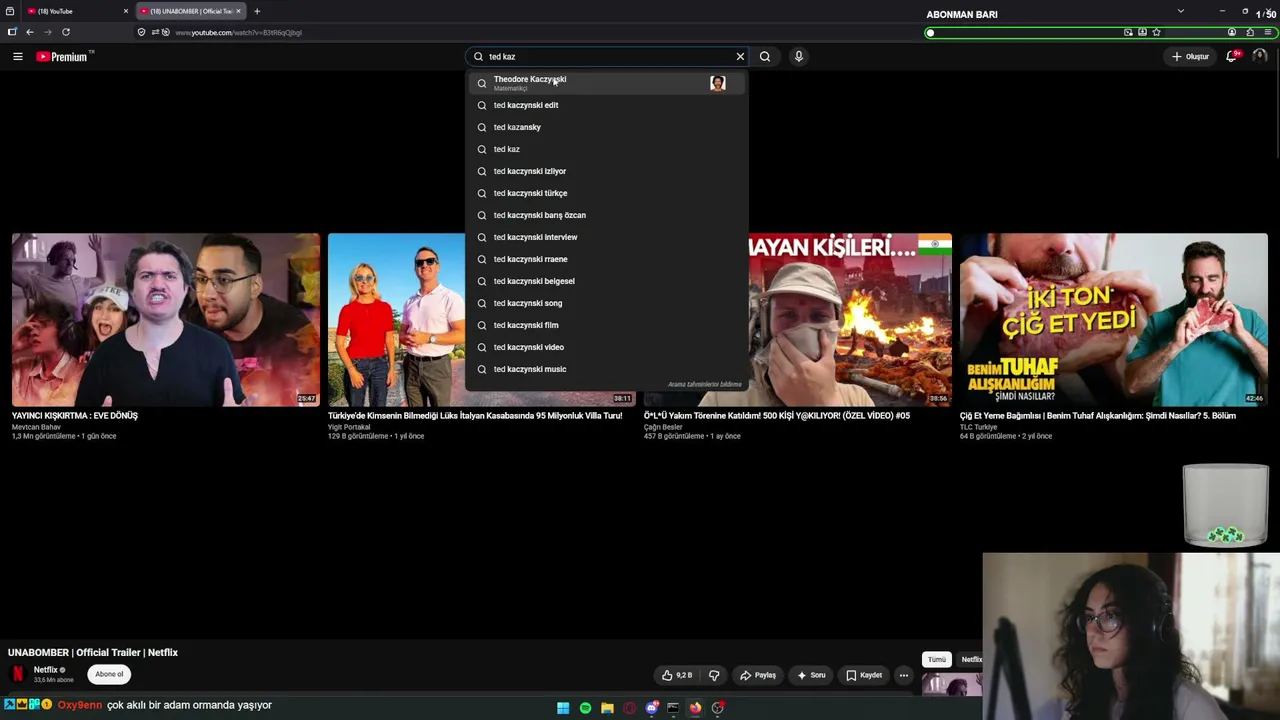
Task: Click the Theodore Kaczynski portrait thumbnail
Action: coord(718,83)
